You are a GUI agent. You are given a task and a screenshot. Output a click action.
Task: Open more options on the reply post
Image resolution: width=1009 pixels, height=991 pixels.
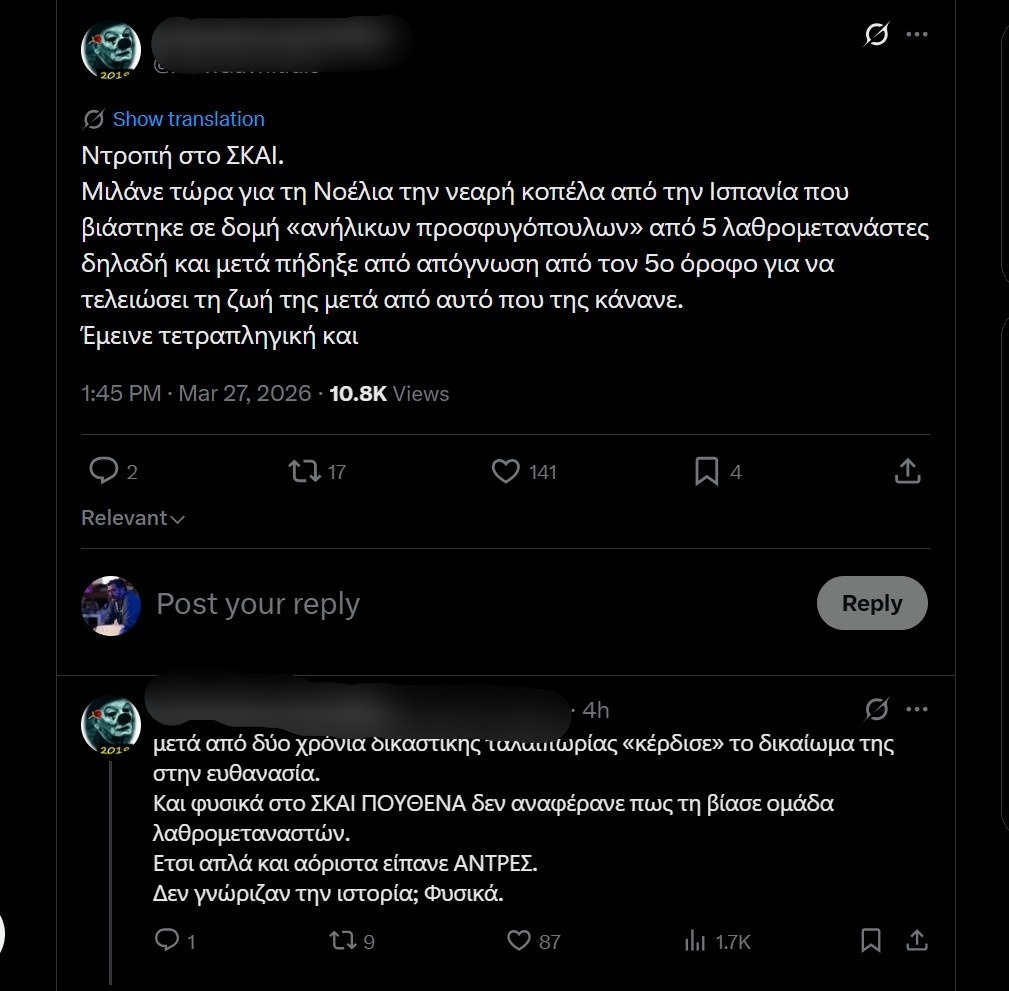point(916,709)
